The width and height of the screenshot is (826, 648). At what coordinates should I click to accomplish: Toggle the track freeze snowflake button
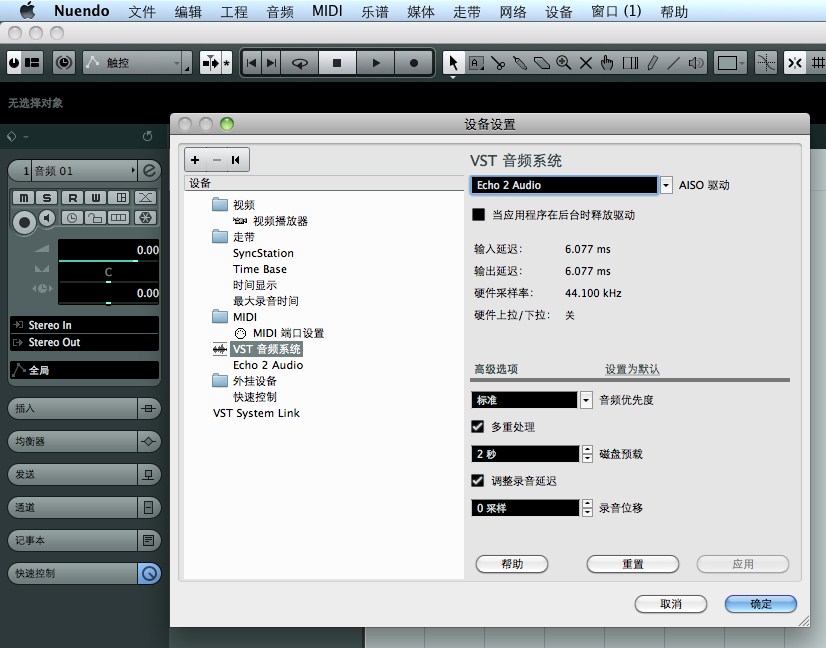pos(145,218)
